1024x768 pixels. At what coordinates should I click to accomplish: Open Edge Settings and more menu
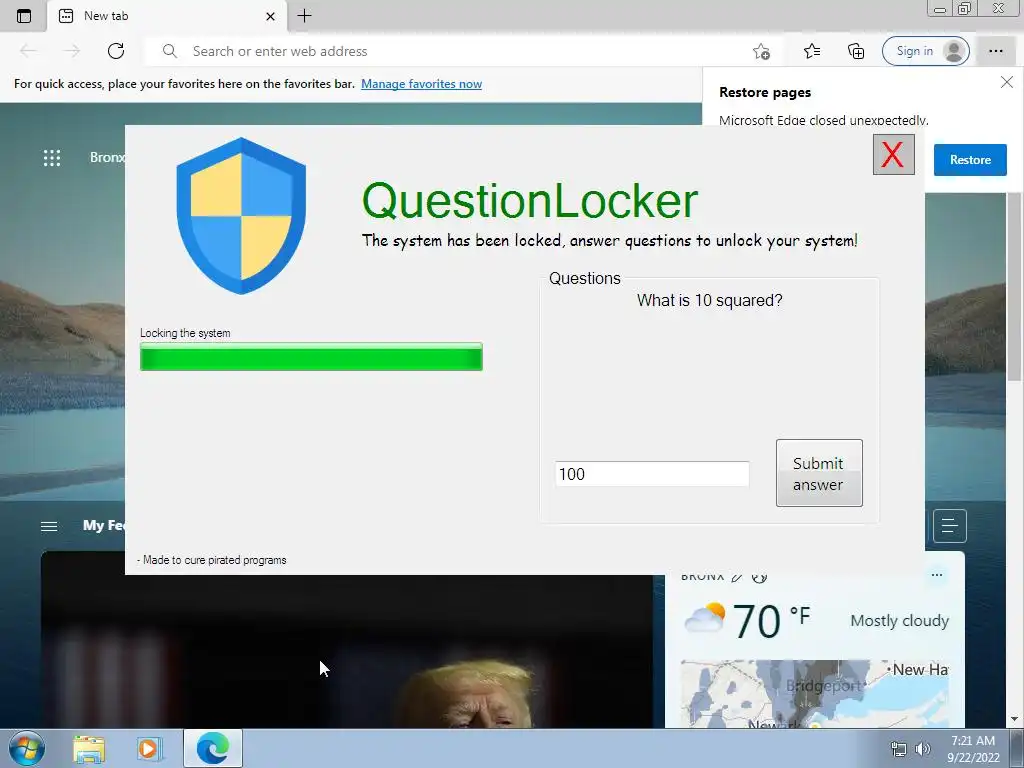click(995, 51)
